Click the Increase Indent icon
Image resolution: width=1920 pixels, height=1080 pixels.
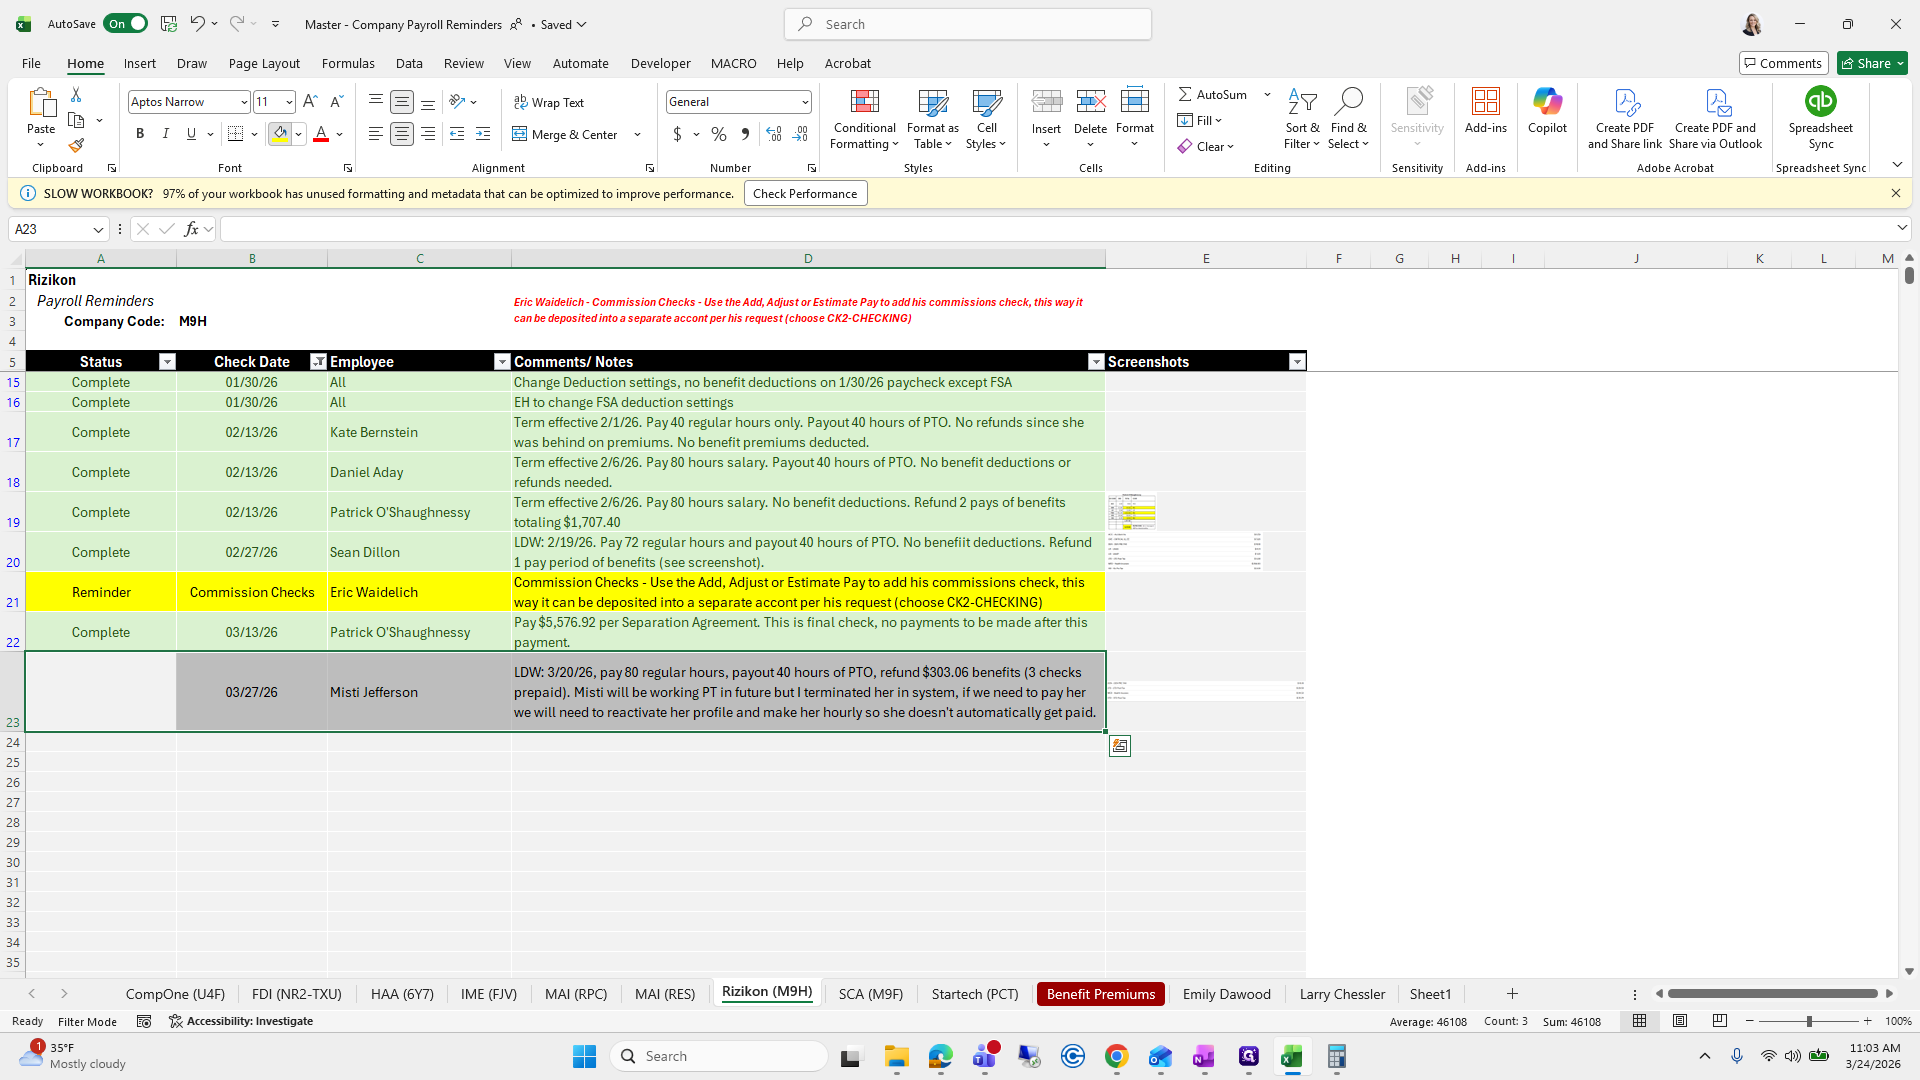click(483, 134)
